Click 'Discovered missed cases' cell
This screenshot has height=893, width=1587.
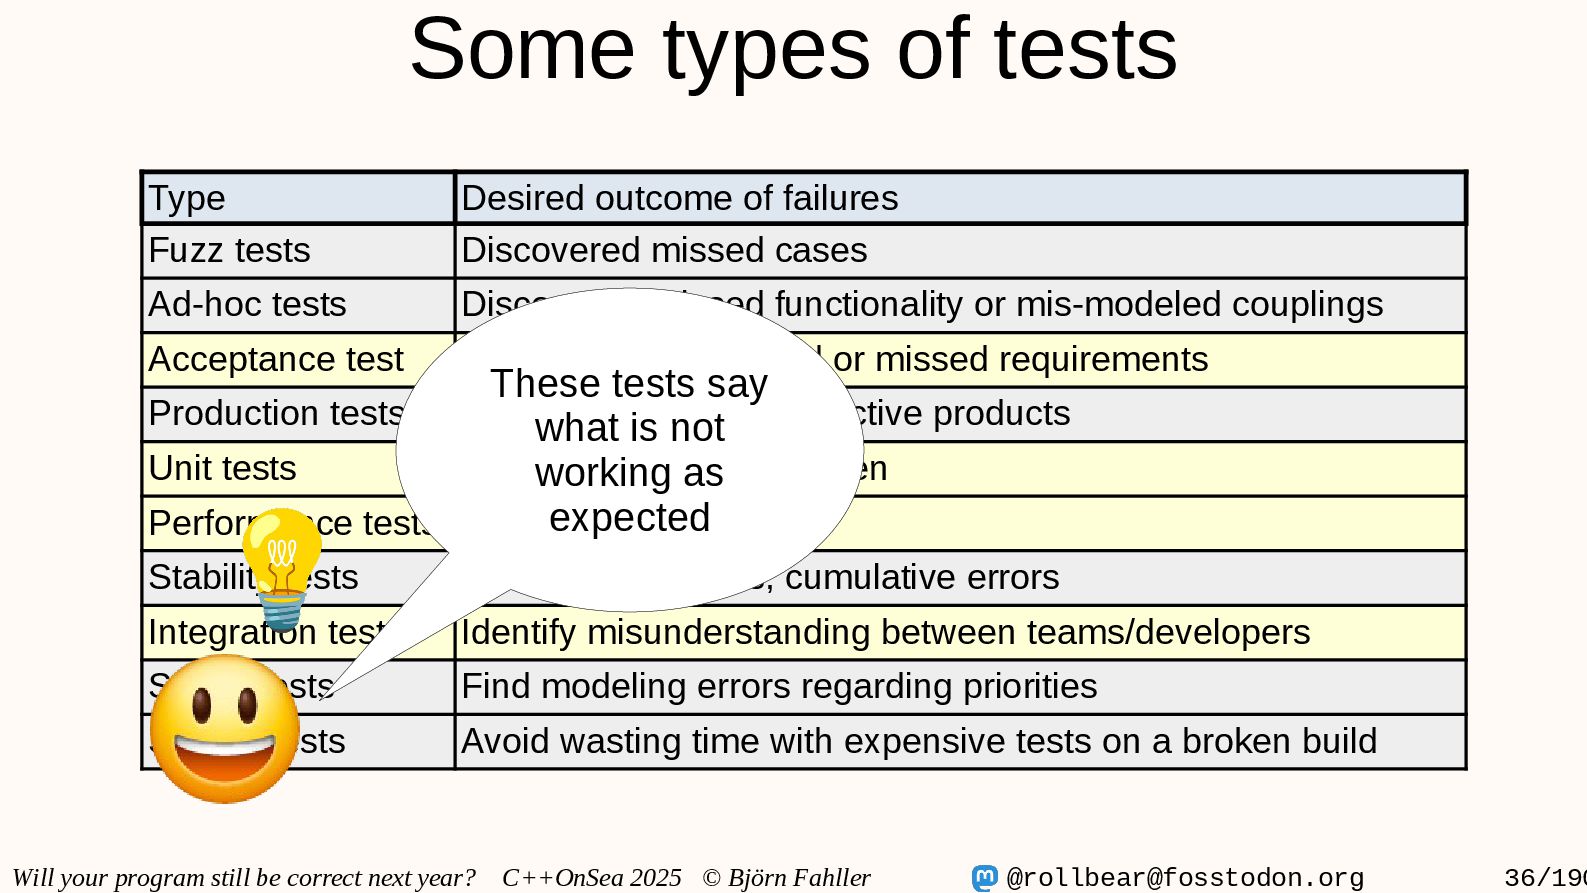pyautogui.click(x=960, y=251)
